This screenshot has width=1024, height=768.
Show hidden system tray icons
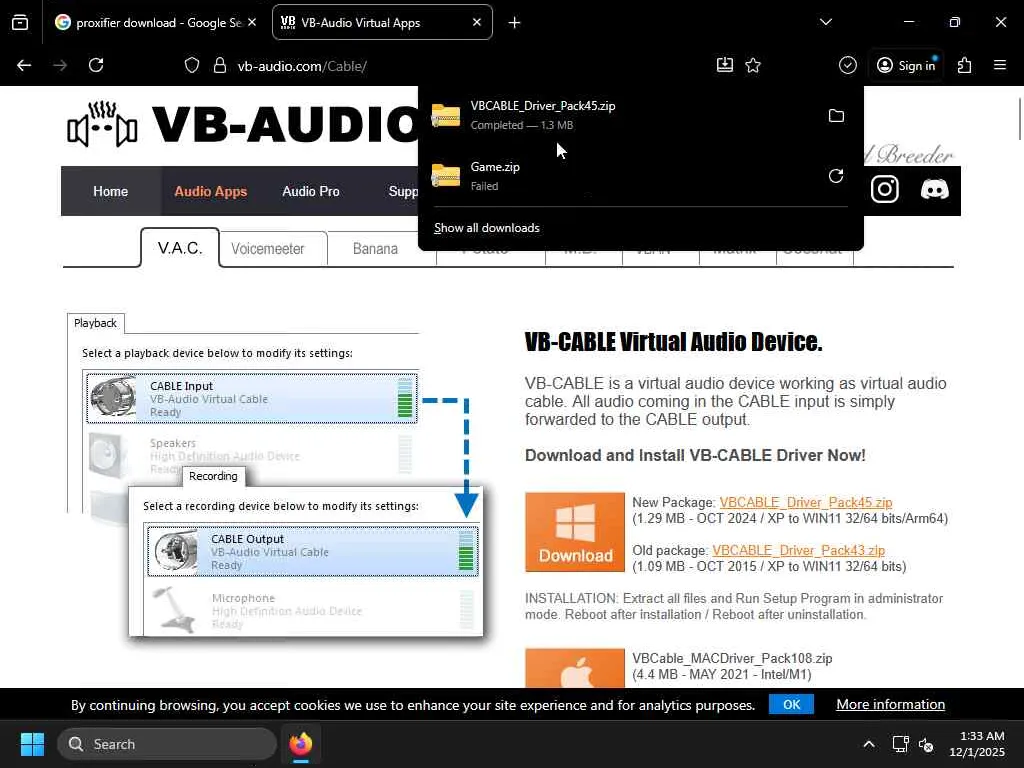tap(869, 744)
